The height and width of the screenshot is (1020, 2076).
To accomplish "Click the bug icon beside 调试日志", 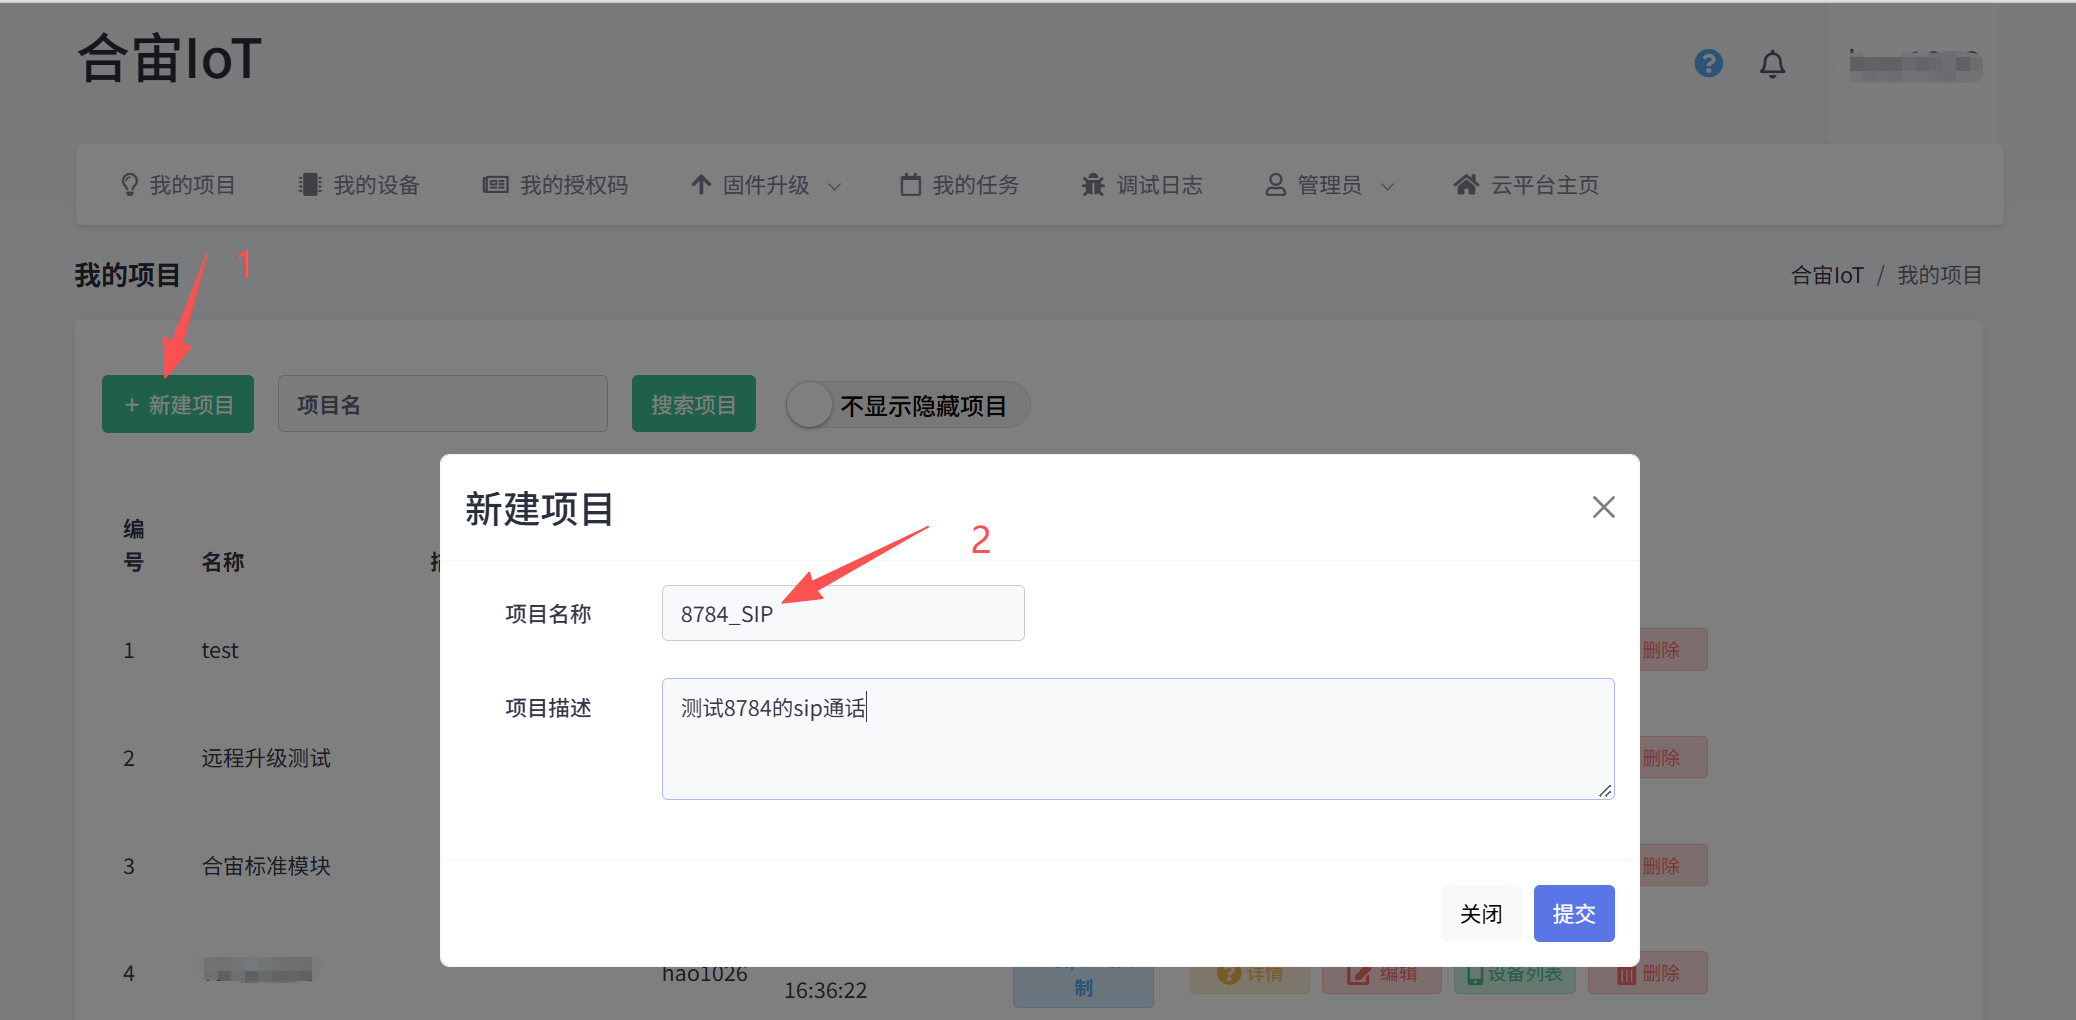I will 1093,185.
